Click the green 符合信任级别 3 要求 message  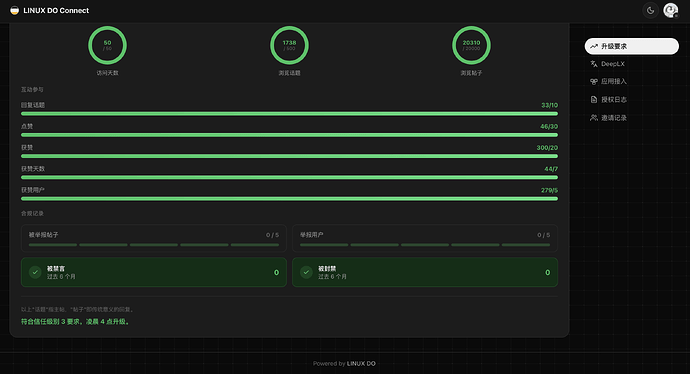pos(75,322)
